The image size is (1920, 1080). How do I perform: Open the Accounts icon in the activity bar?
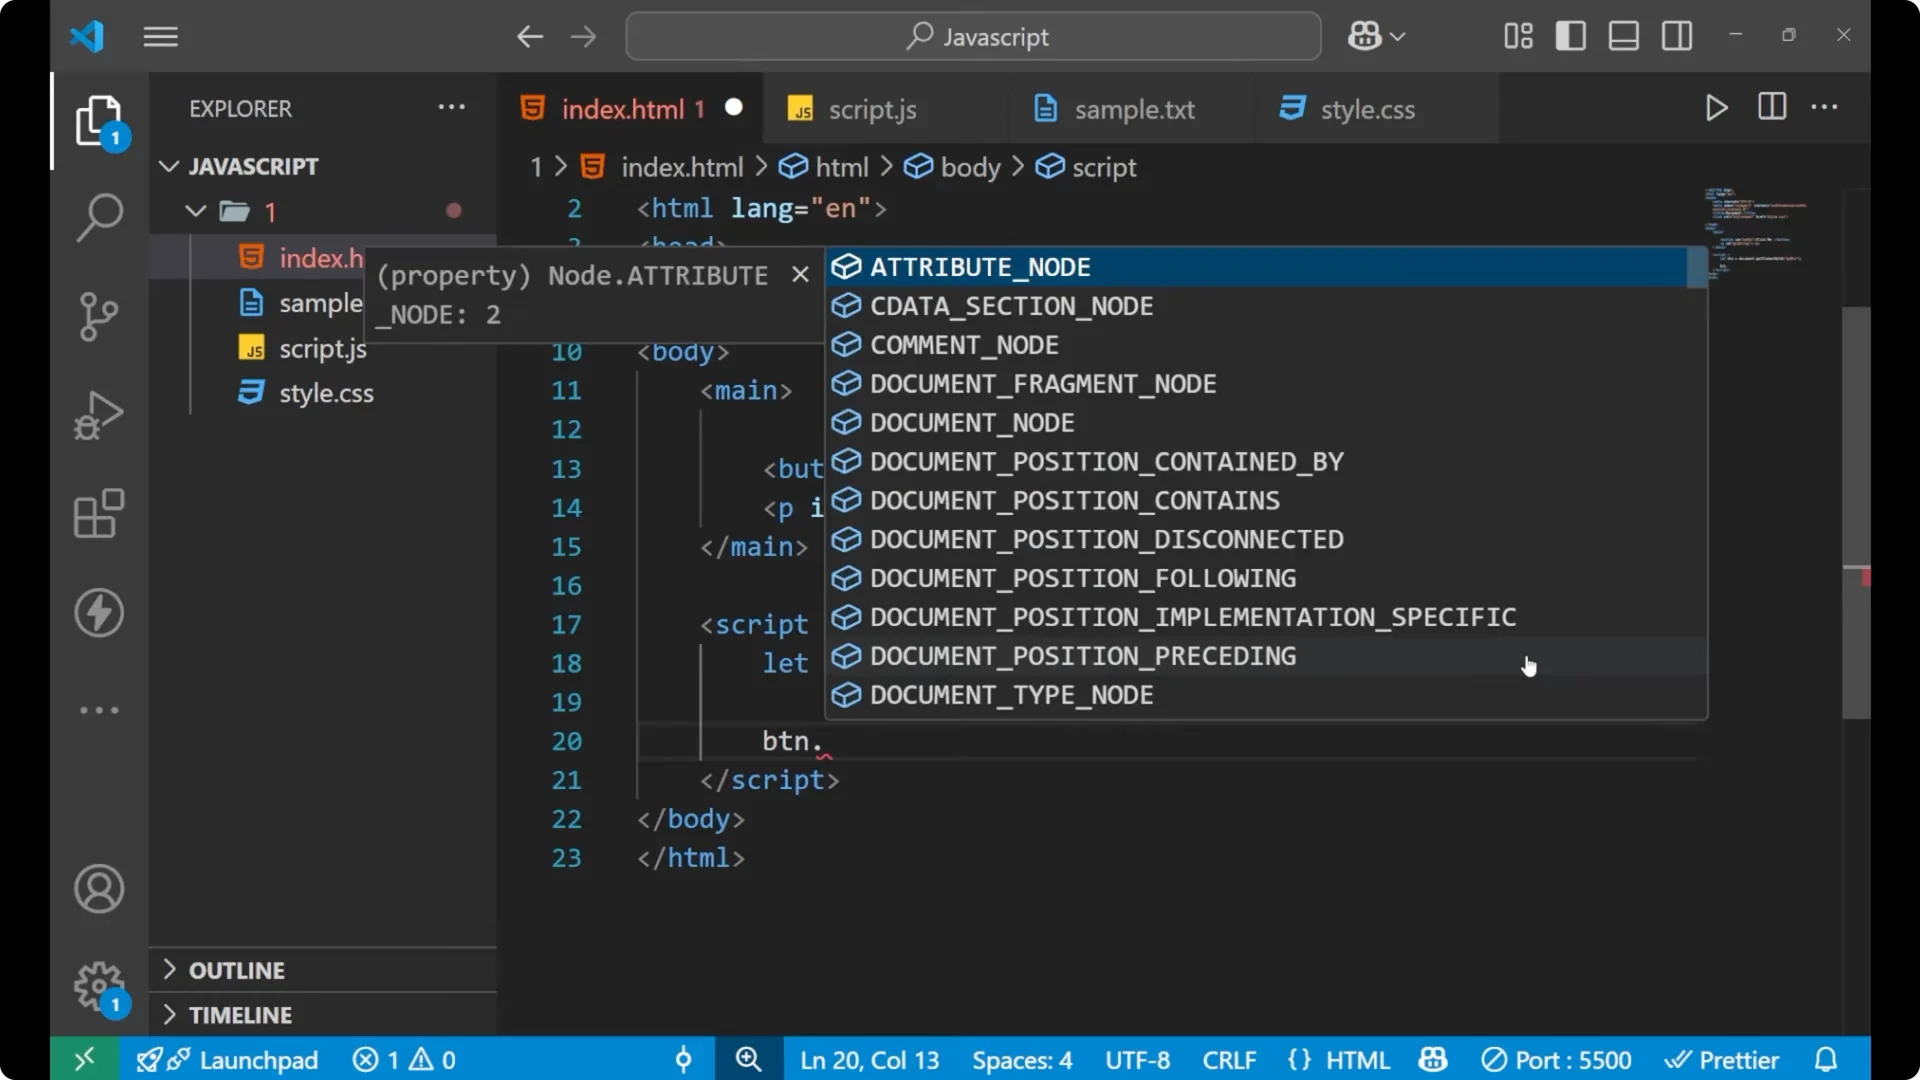click(98, 889)
